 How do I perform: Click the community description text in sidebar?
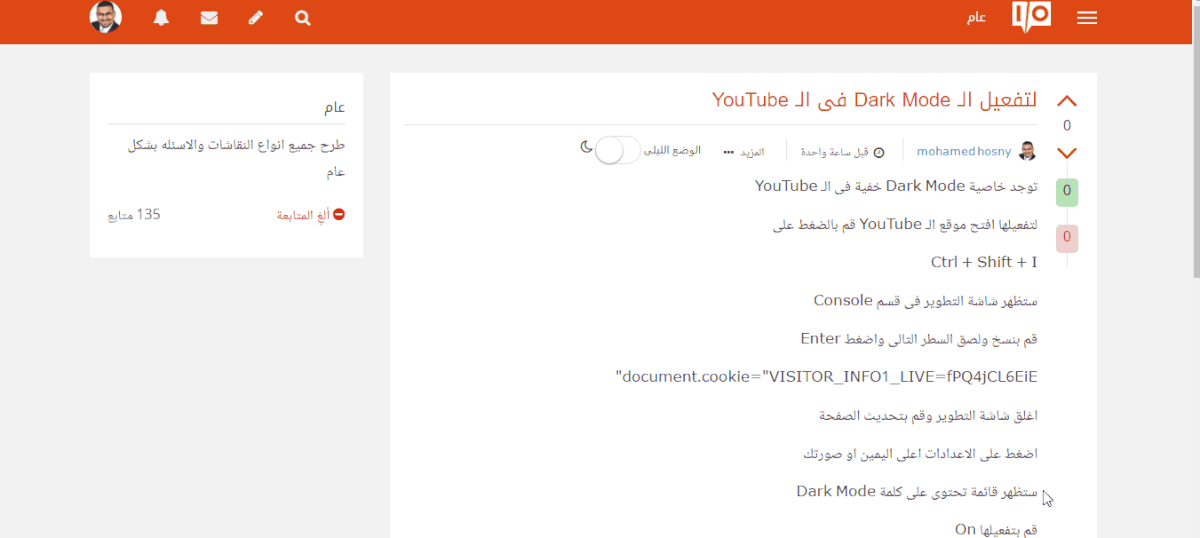(x=236, y=158)
